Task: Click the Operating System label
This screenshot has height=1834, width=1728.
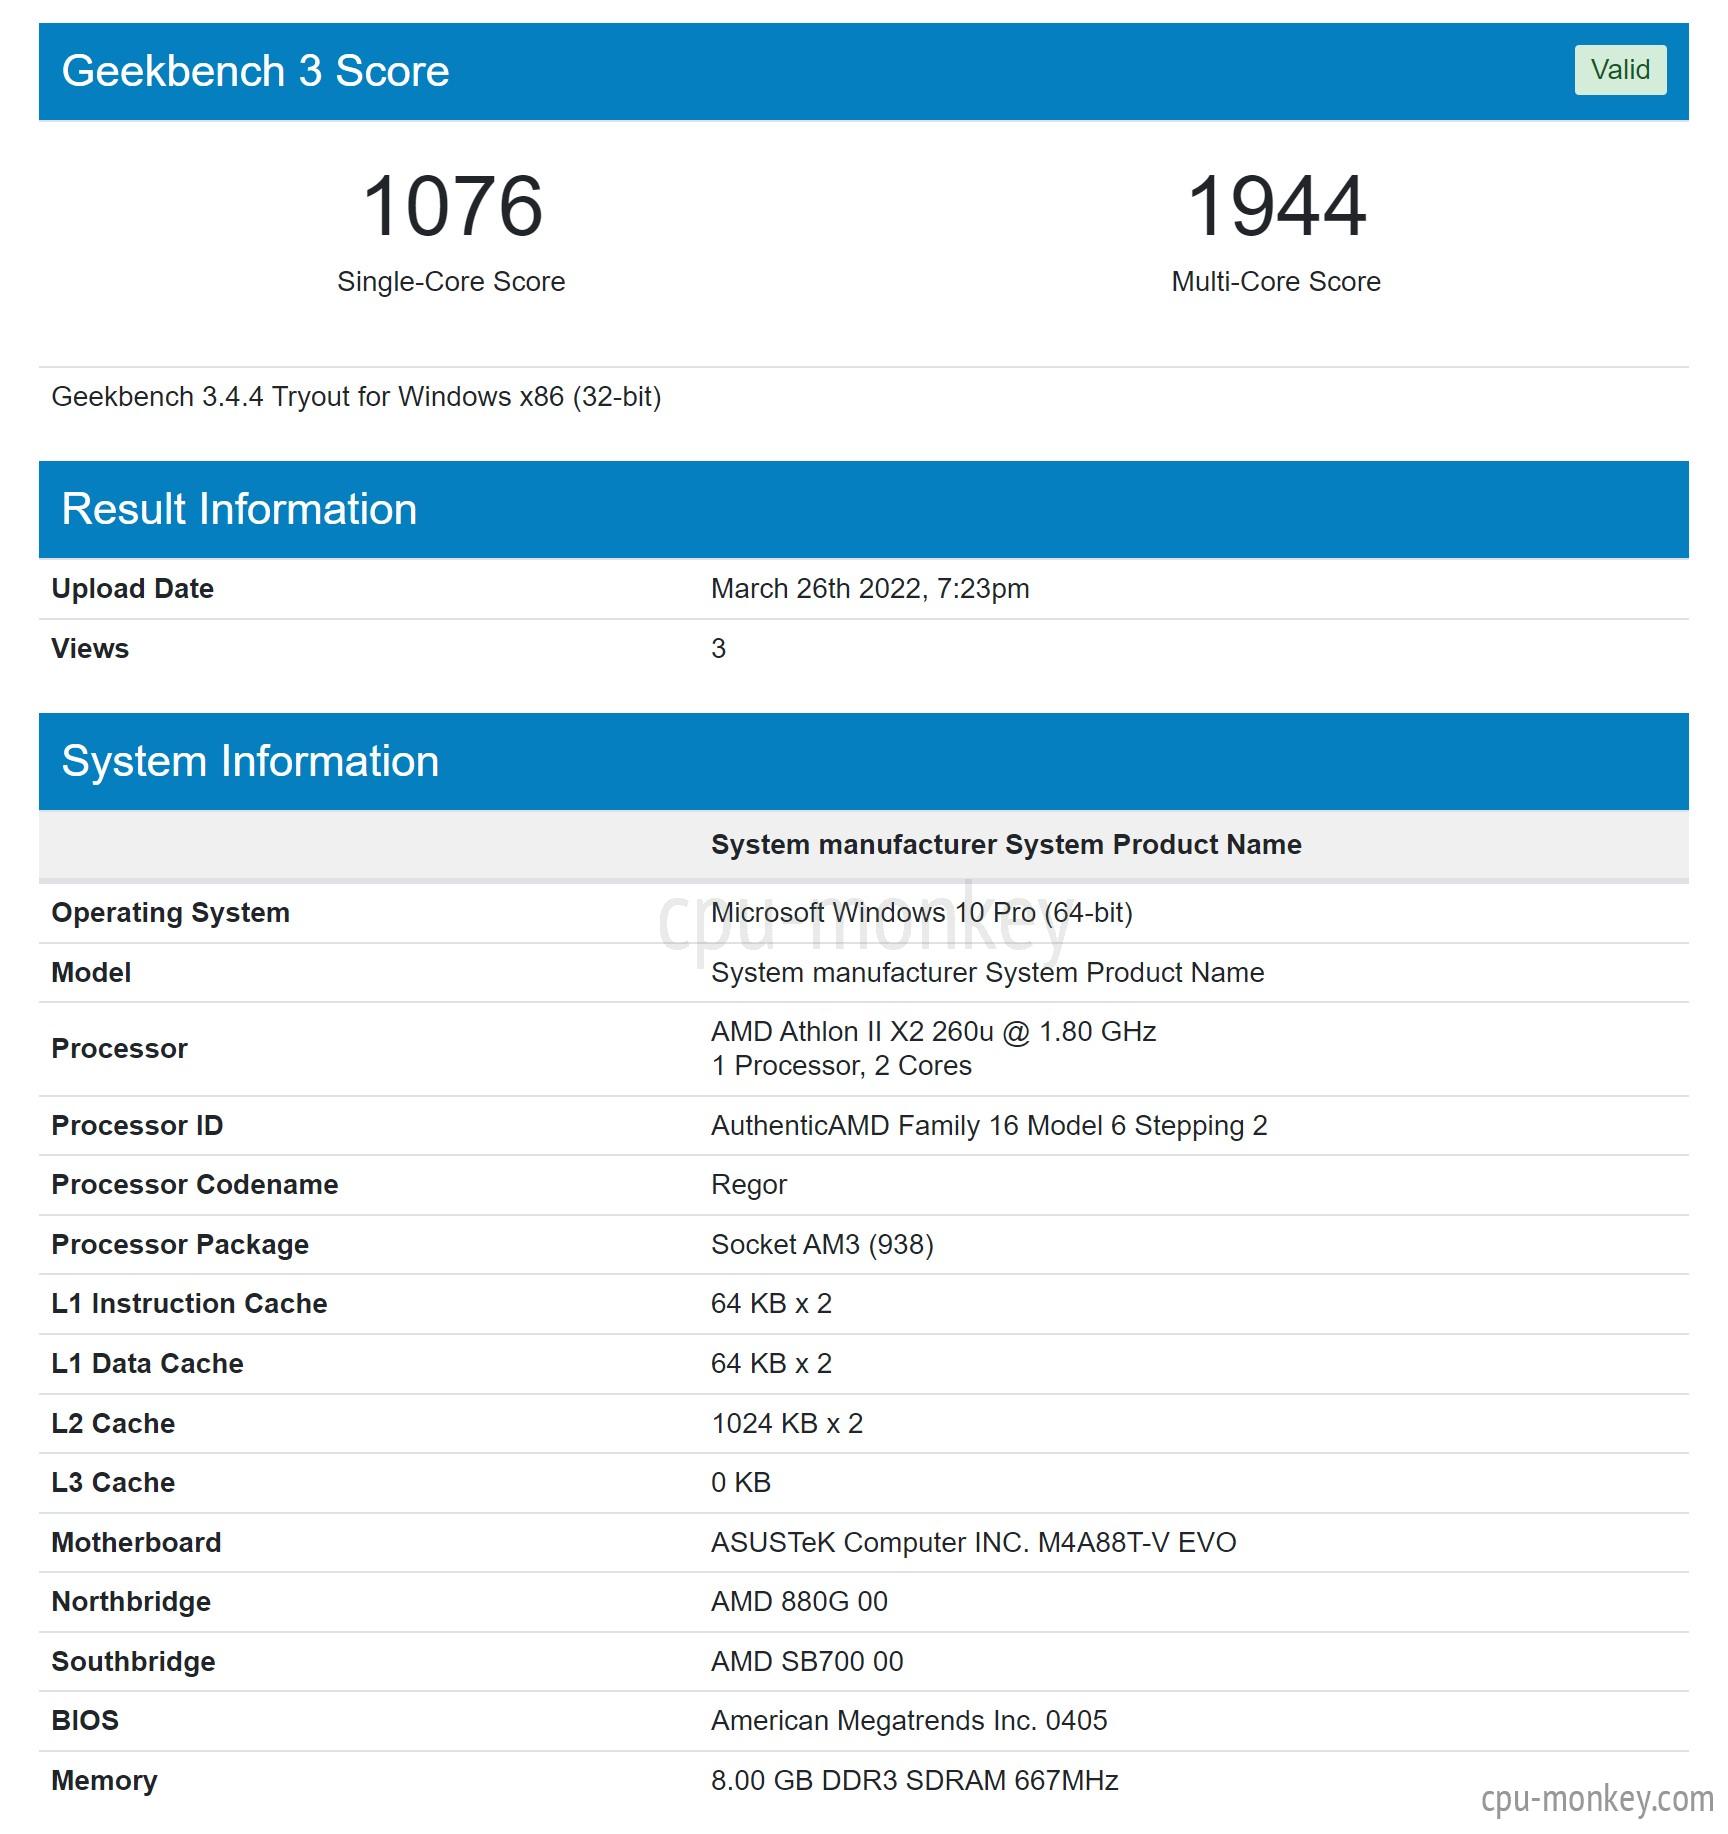Action: [170, 912]
